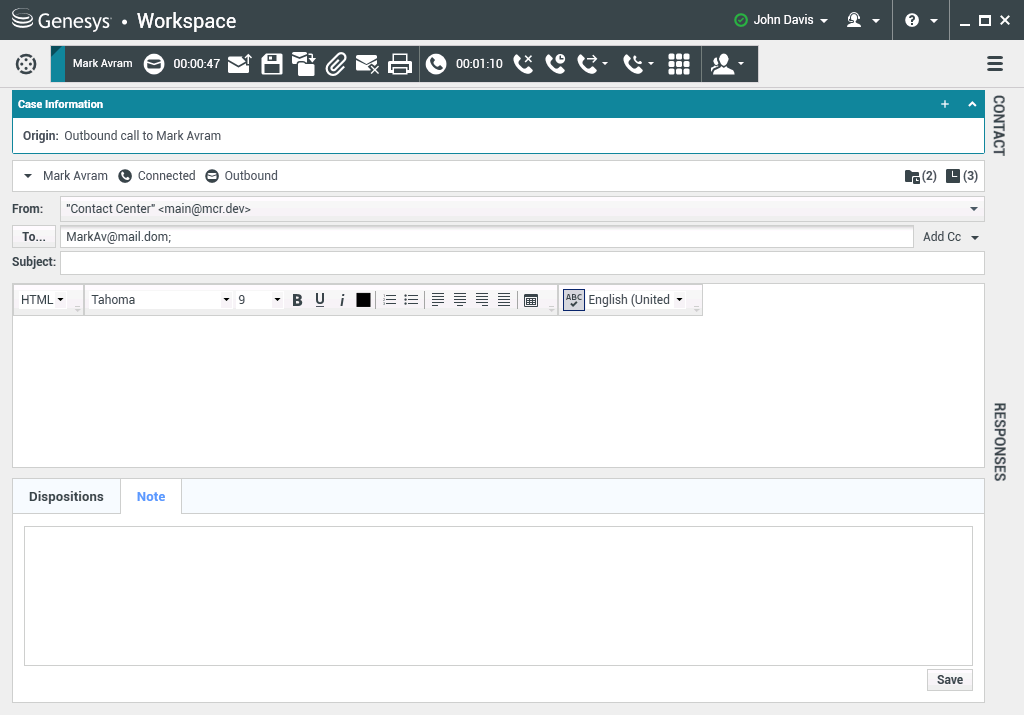Toggle bold text formatting
Viewport: 1024px width, 715px height.
(x=297, y=300)
